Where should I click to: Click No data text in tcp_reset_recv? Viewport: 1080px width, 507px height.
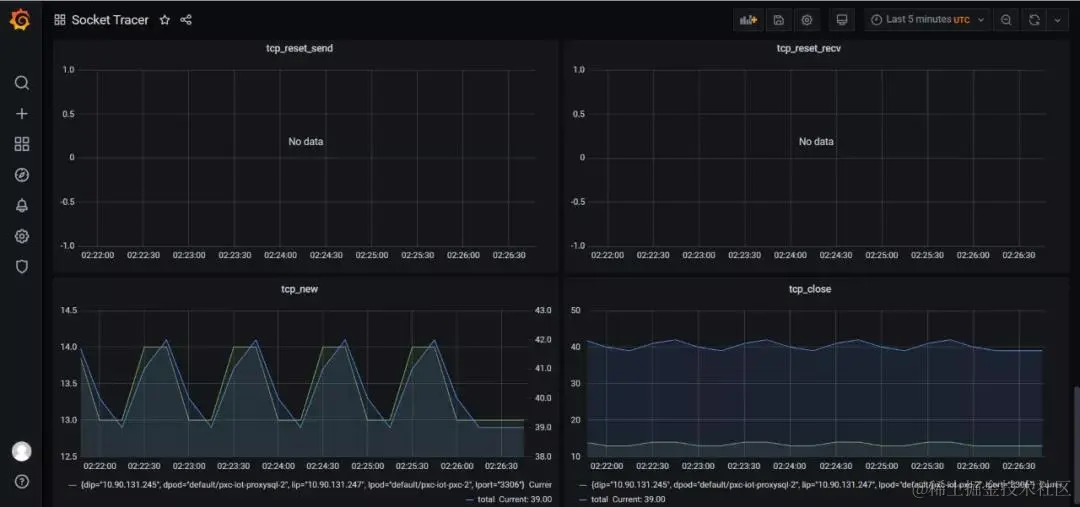816,142
